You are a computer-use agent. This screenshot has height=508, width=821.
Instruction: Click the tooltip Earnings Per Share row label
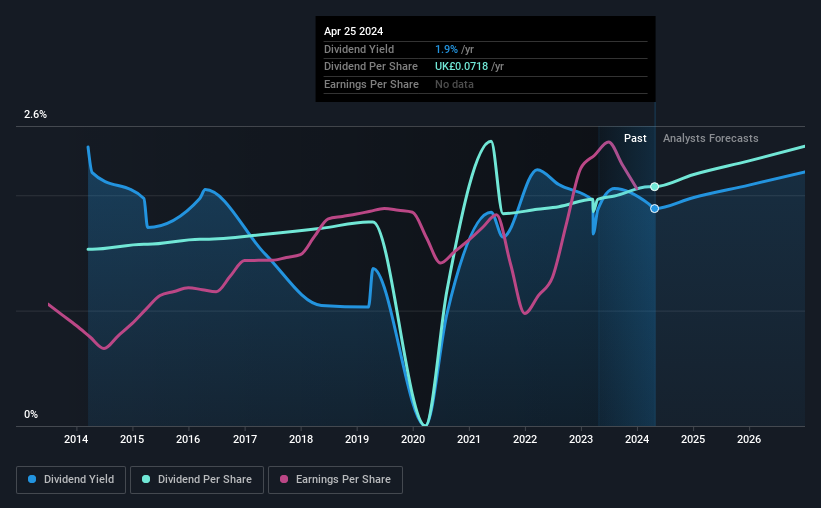click(x=371, y=84)
